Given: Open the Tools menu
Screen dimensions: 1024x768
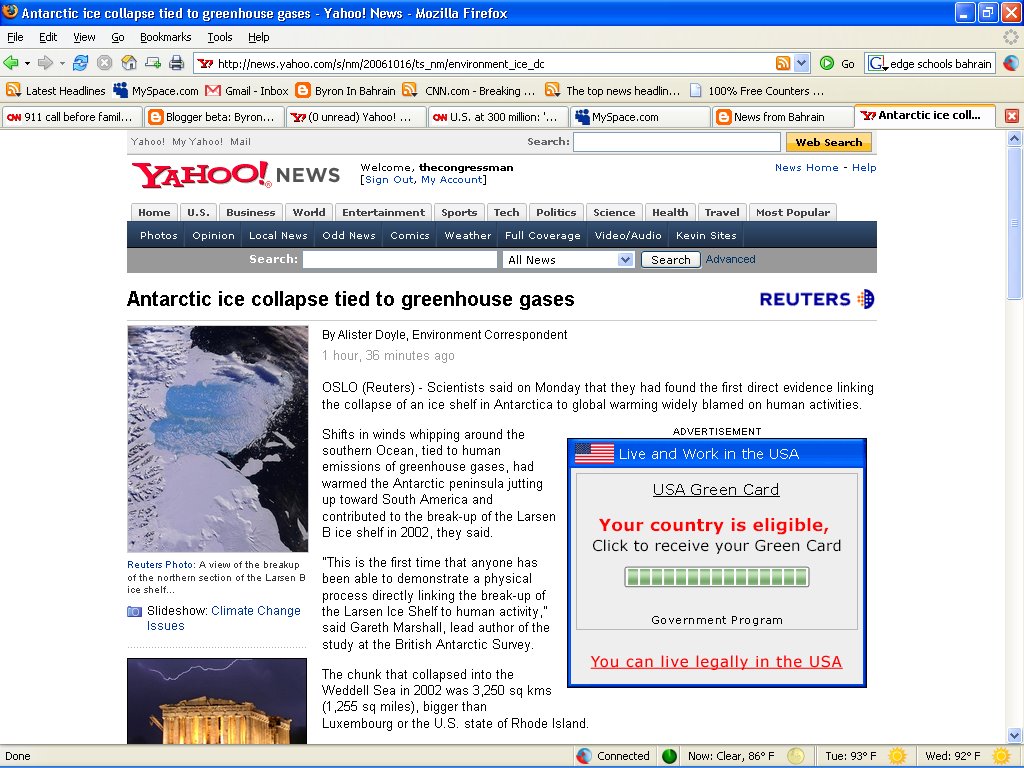Looking at the screenshot, I should [x=219, y=37].
